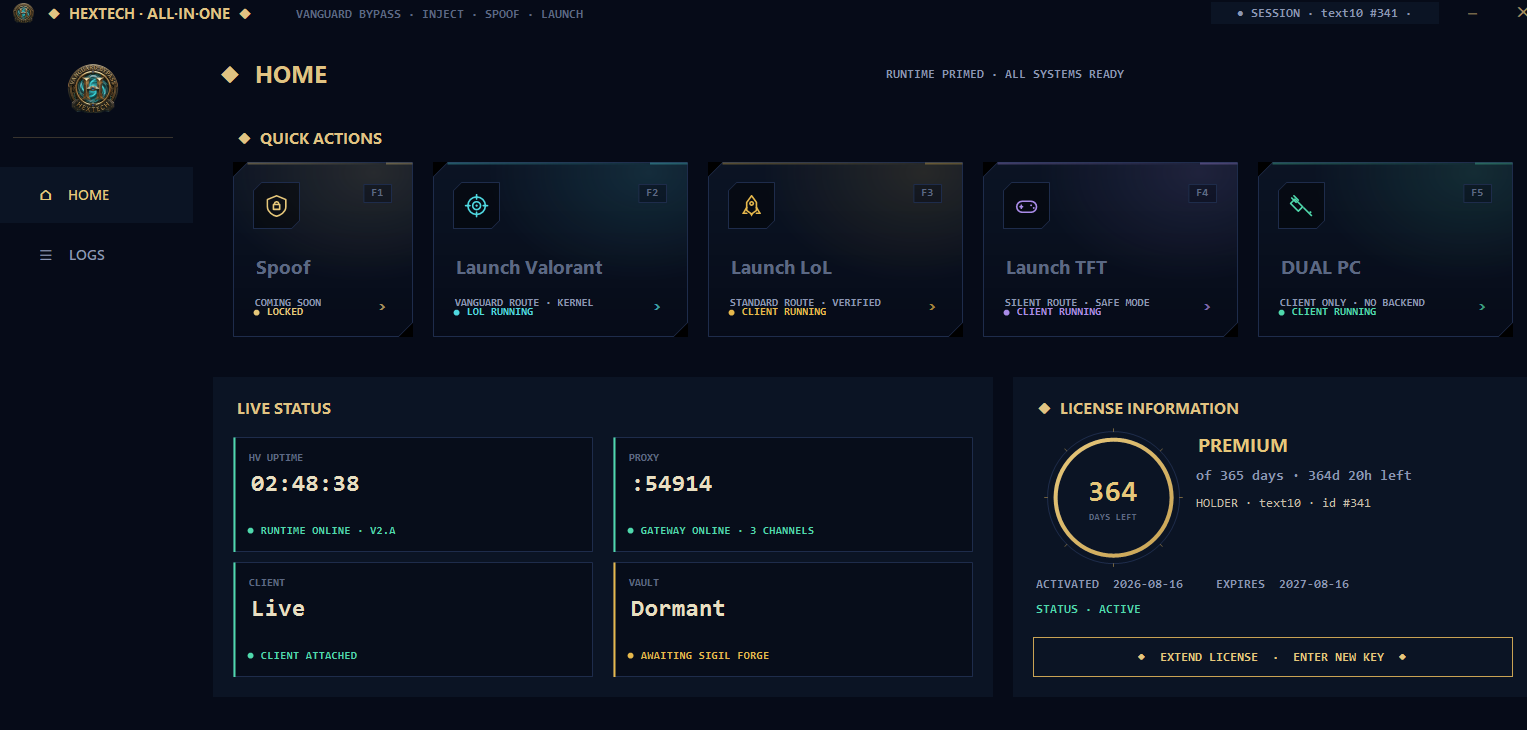The width and height of the screenshot is (1527, 730).
Task: Click the SESSION text10 #341 badge
Action: (1325, 13)
